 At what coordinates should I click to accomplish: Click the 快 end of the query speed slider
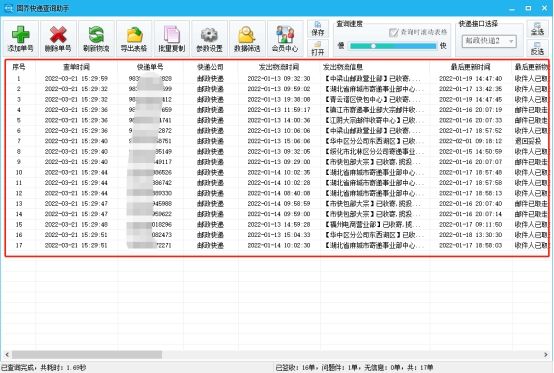pos(443,46)
